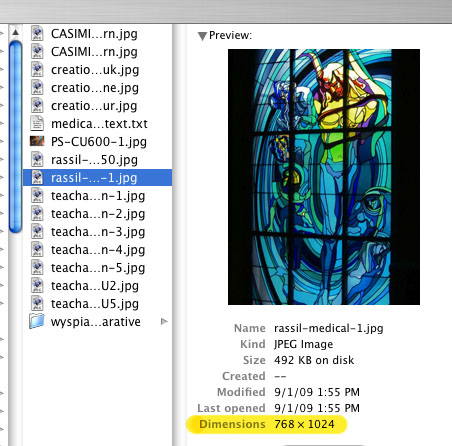Click the scroll up arrow in file column
452x446 pixels.
15,32
